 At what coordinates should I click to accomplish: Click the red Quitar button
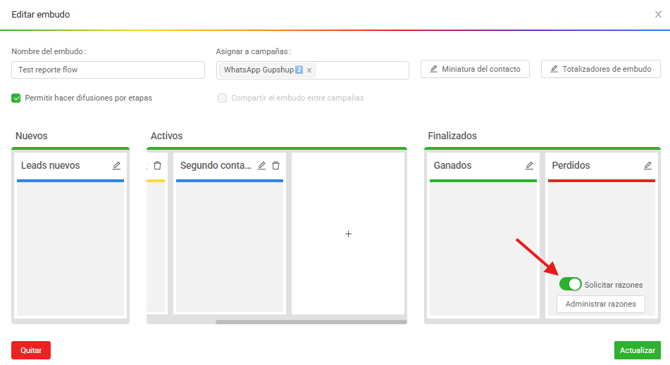click(31, 350)
